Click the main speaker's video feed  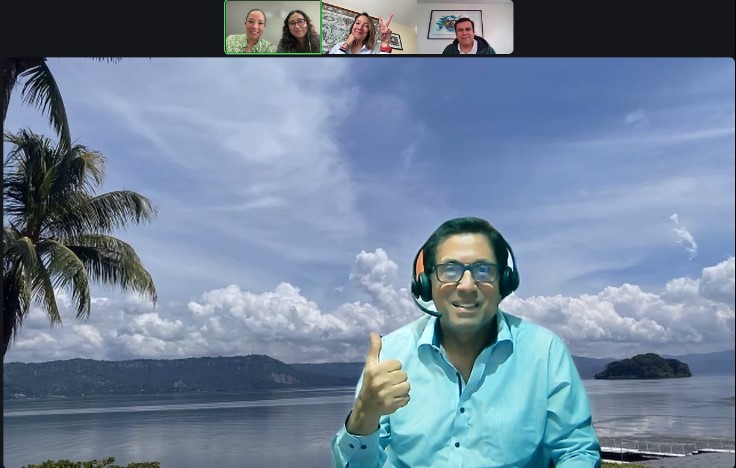pyautogui.click(x=368, y=262)
